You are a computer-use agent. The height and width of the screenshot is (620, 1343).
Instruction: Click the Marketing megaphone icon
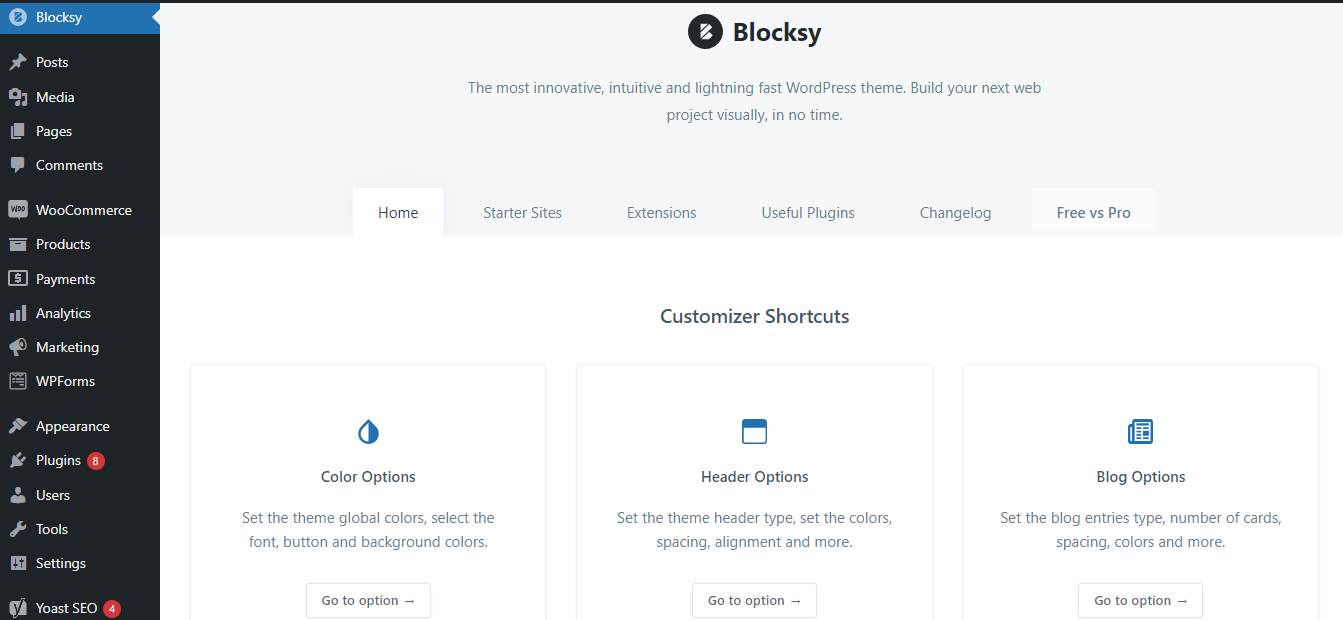(x=18, y=347)
